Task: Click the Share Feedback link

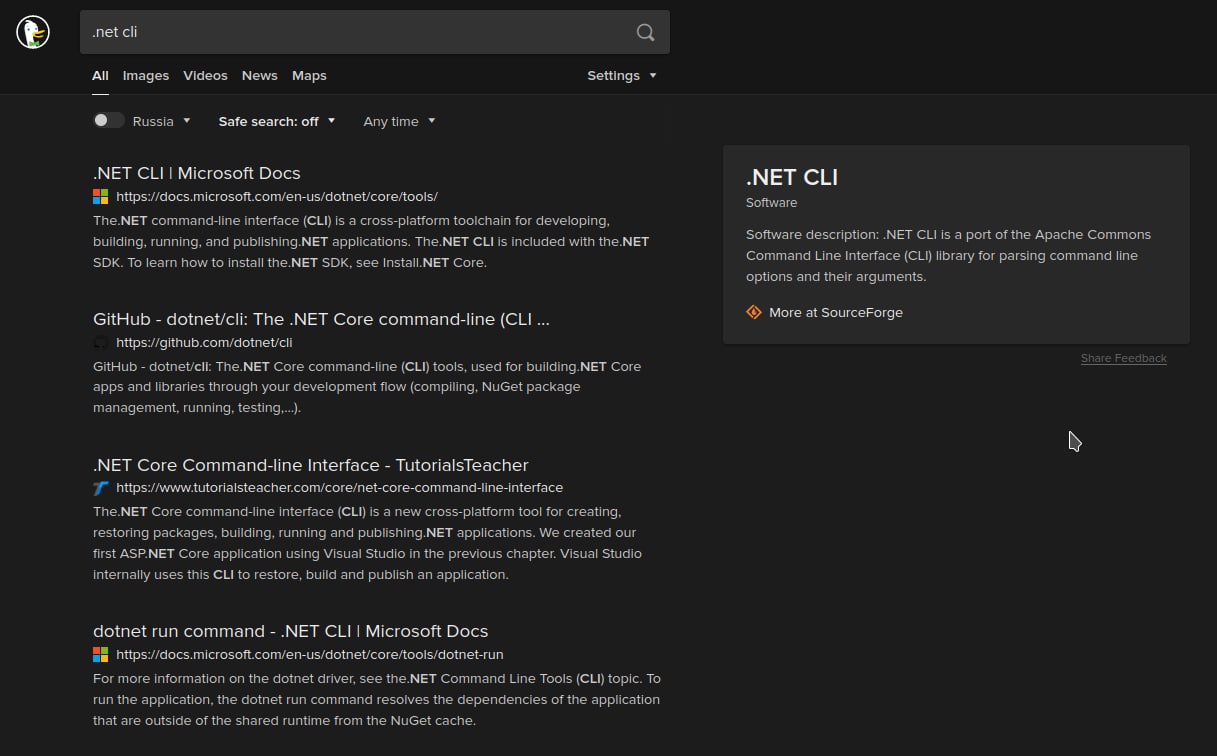Action: pyautogui.click(x=1124, y=358)
